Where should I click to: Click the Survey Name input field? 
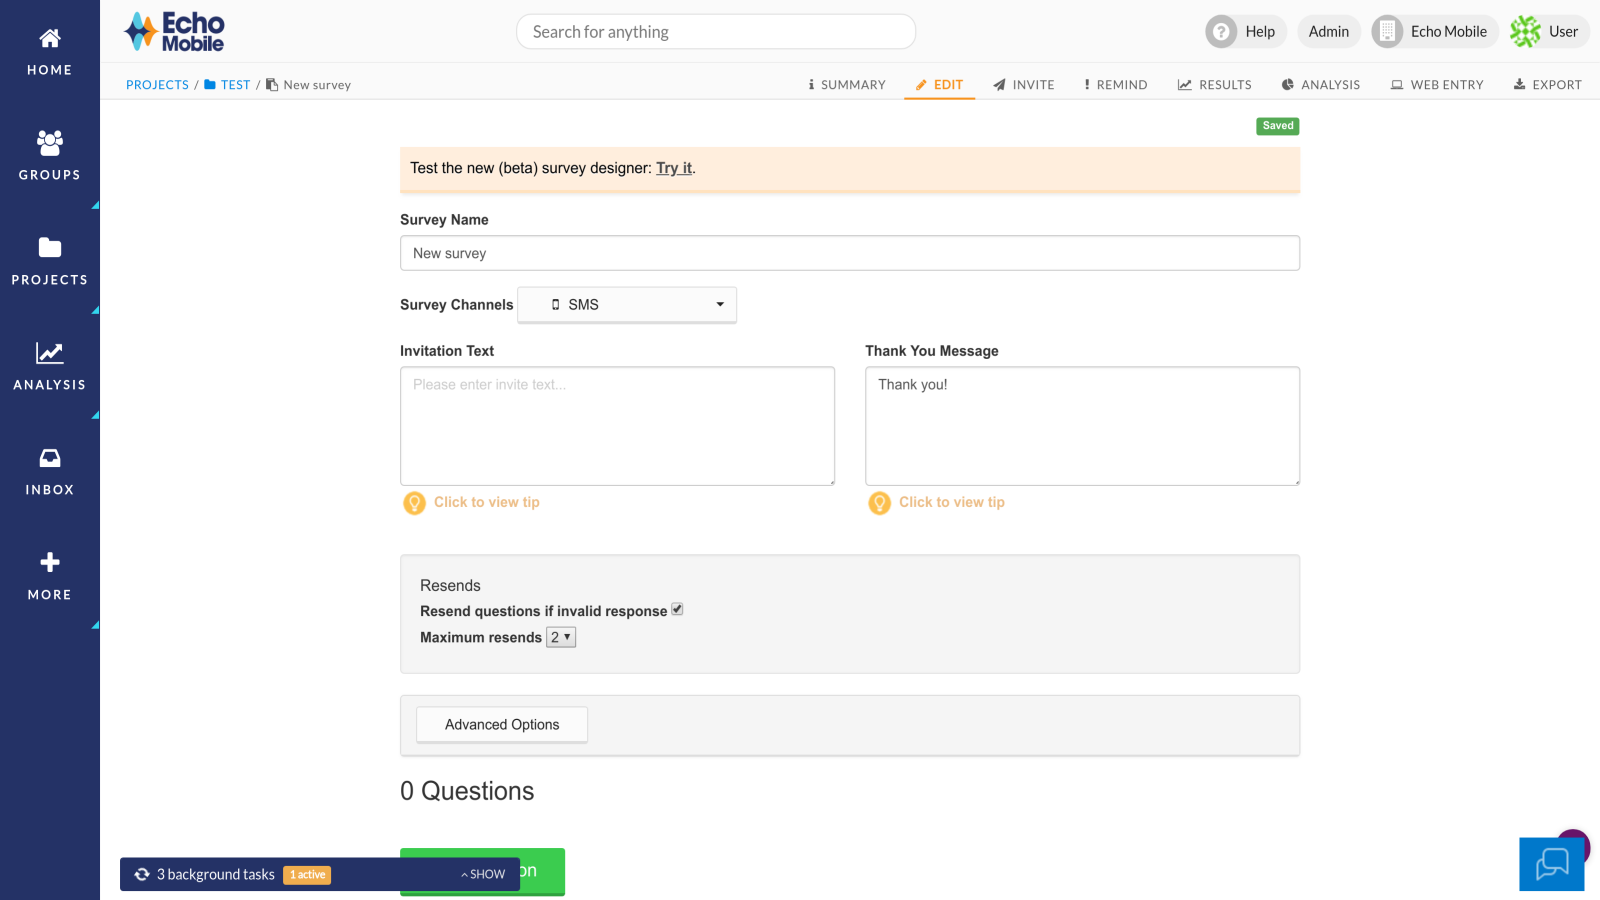tap(849, 253)
